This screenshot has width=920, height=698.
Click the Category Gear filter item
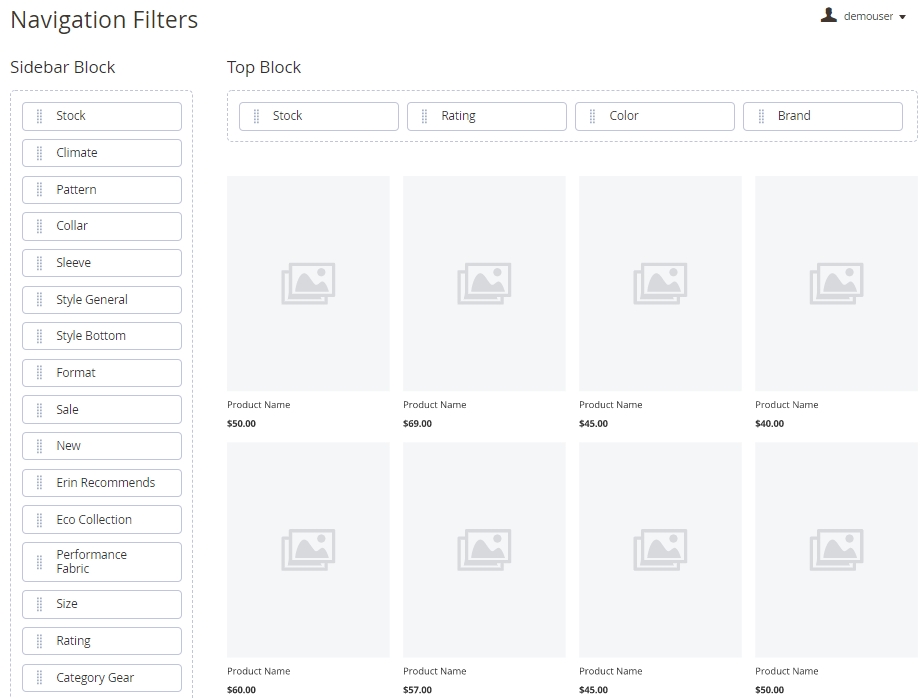[102, 678]
